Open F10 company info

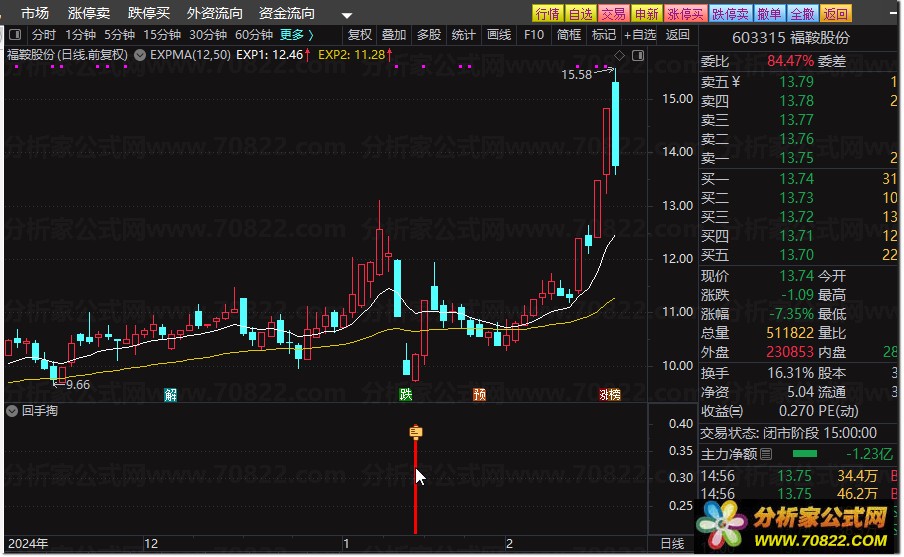point(534,35)
